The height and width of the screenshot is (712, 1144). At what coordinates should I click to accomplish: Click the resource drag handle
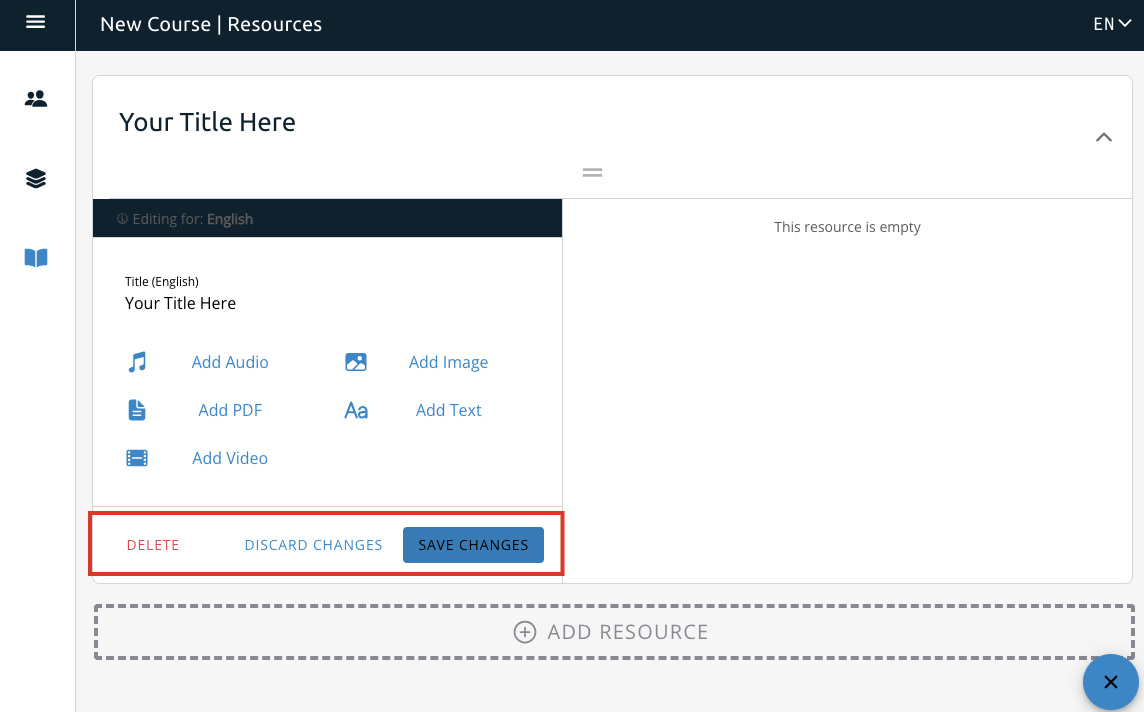tap(592, 172)
